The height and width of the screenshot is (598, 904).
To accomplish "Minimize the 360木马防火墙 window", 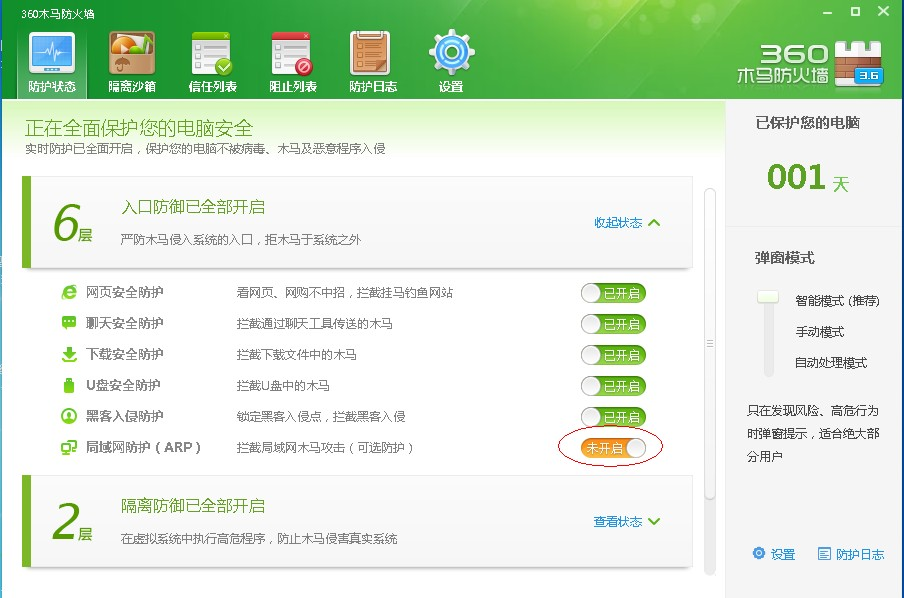I will (x=828, y=12).
